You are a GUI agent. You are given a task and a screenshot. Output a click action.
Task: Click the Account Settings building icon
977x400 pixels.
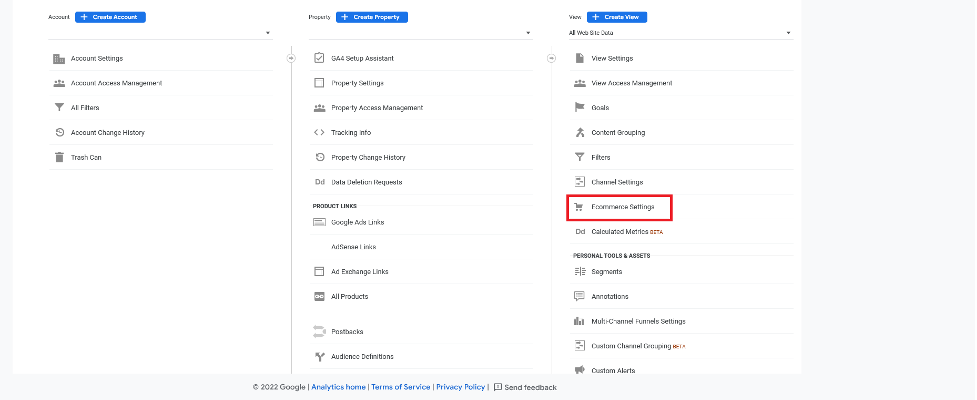[59, 59]
